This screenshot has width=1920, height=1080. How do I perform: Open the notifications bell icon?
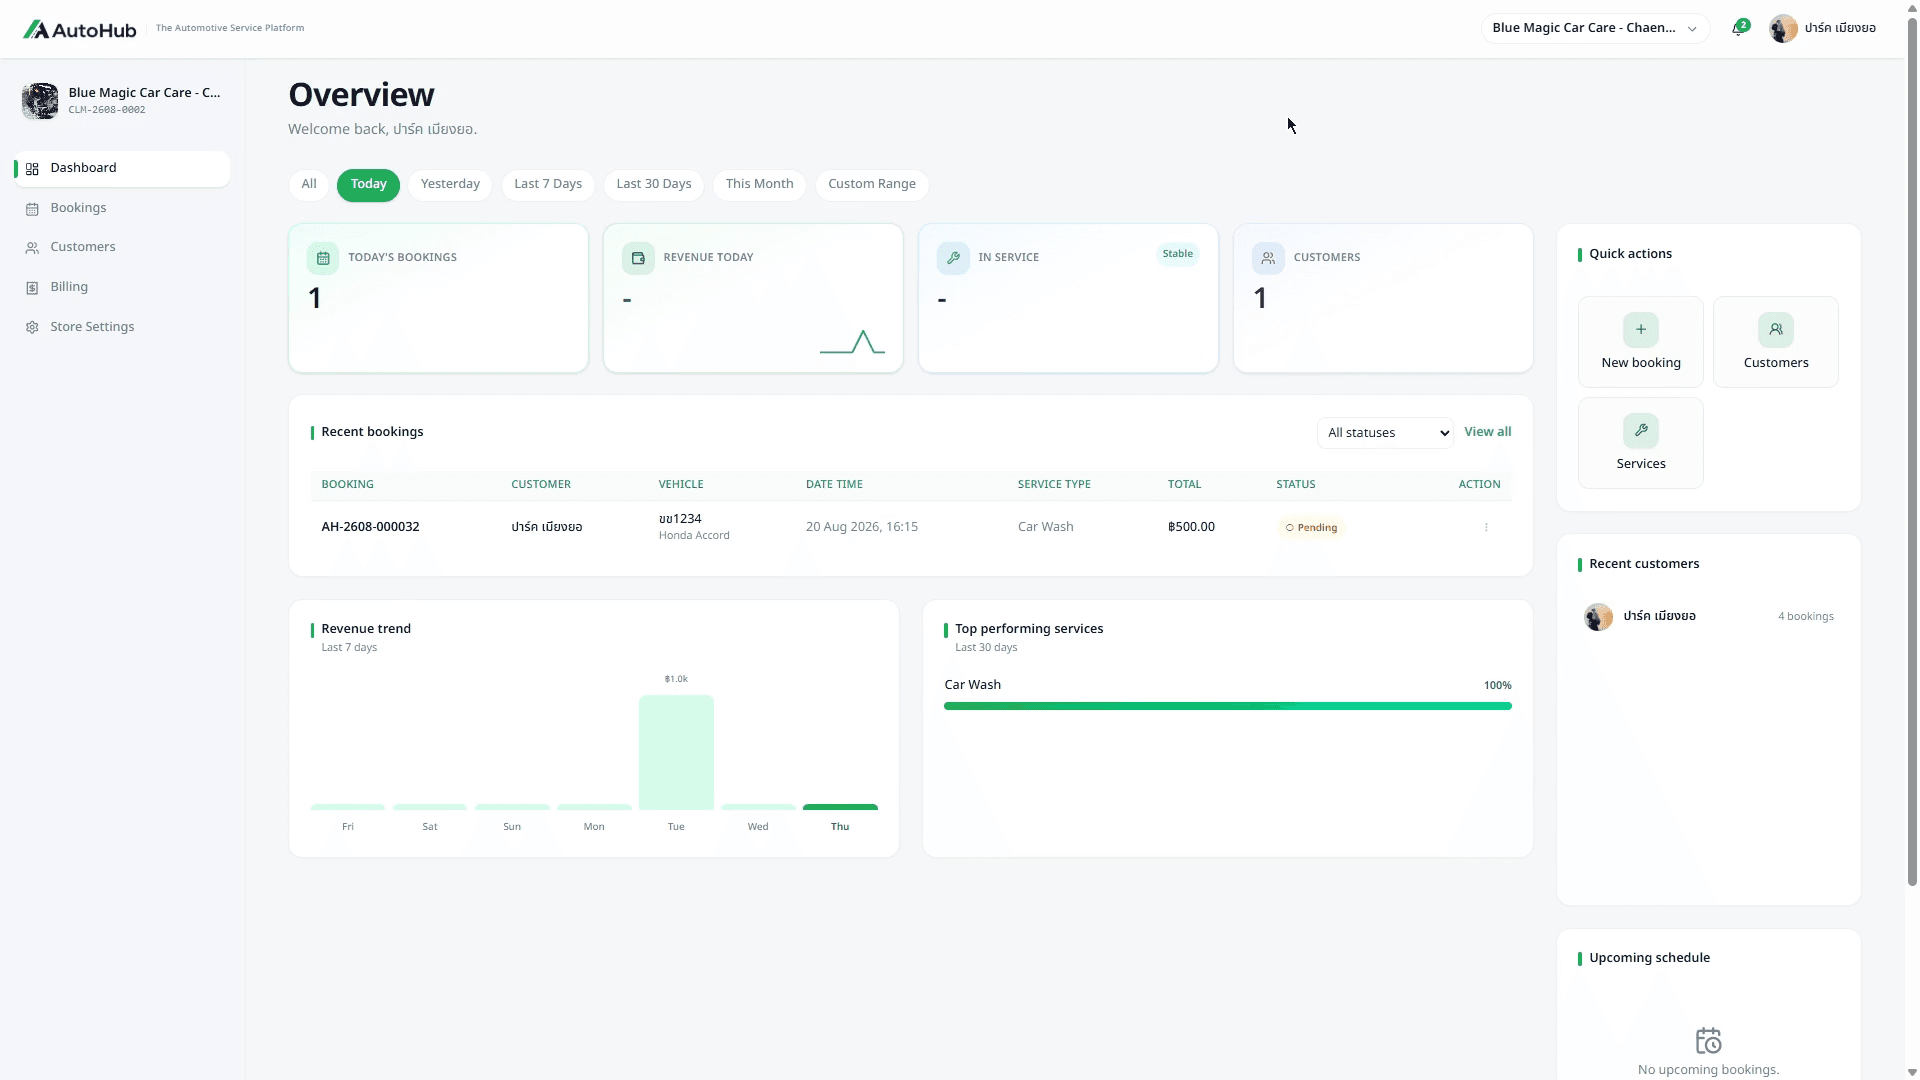[x=1738, y=29]
